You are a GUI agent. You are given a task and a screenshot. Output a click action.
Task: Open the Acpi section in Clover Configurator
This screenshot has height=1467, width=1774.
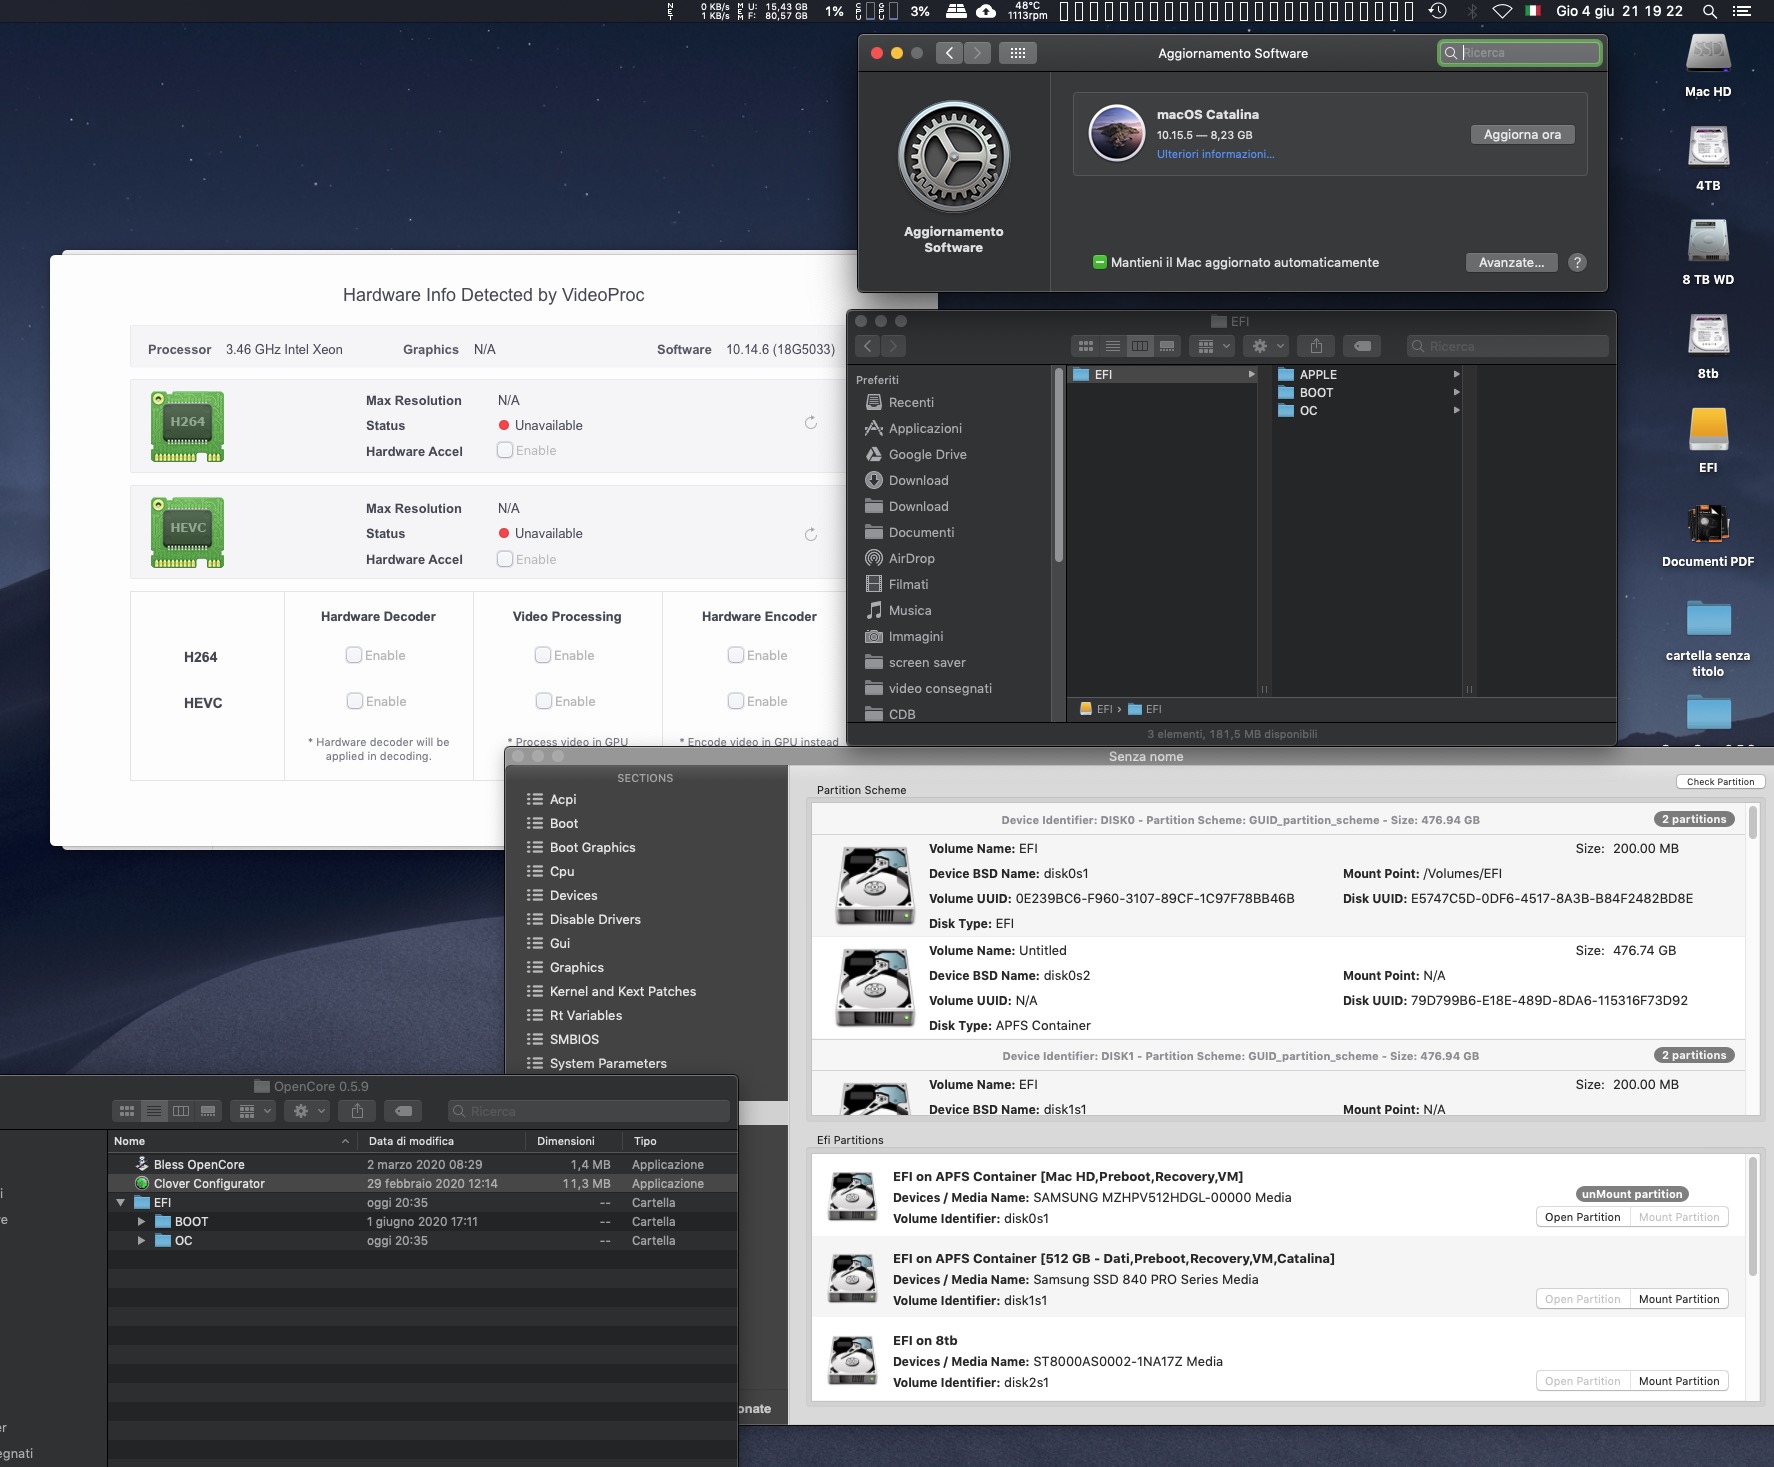pyautogui.click(x=563, y=799)
